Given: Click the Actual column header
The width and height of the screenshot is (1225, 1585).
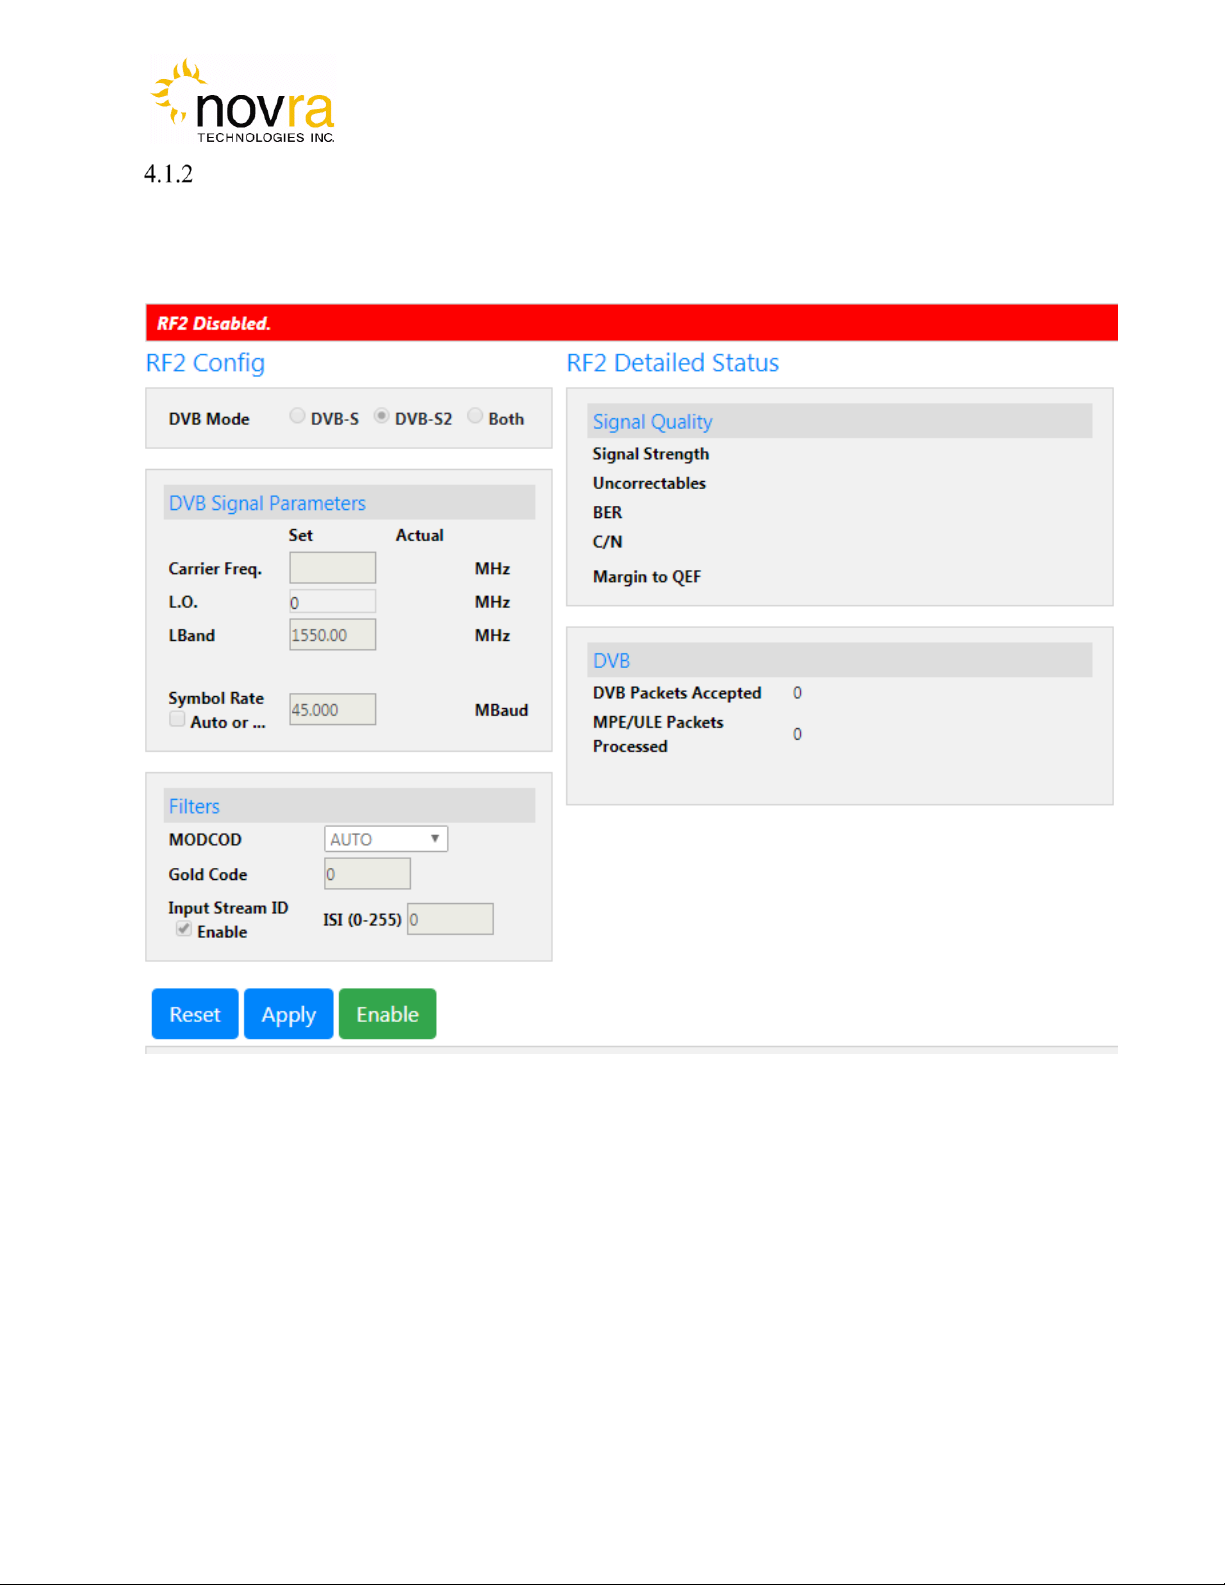Looking at the screenshot, I should (420, 535).
